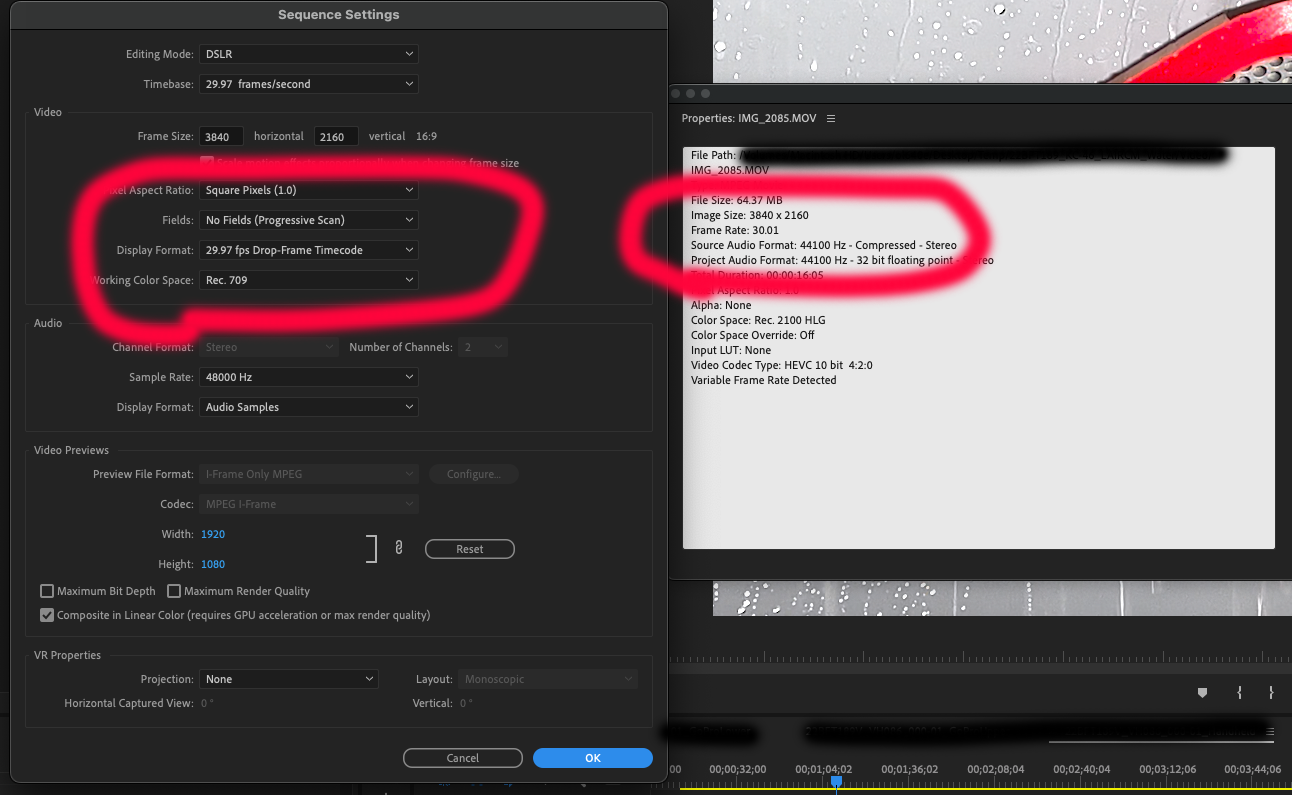The width and height of the screenshot is (1292, 795).
Task: Enable the Maximum Render Quality checkbox
Action: [175, 591]
